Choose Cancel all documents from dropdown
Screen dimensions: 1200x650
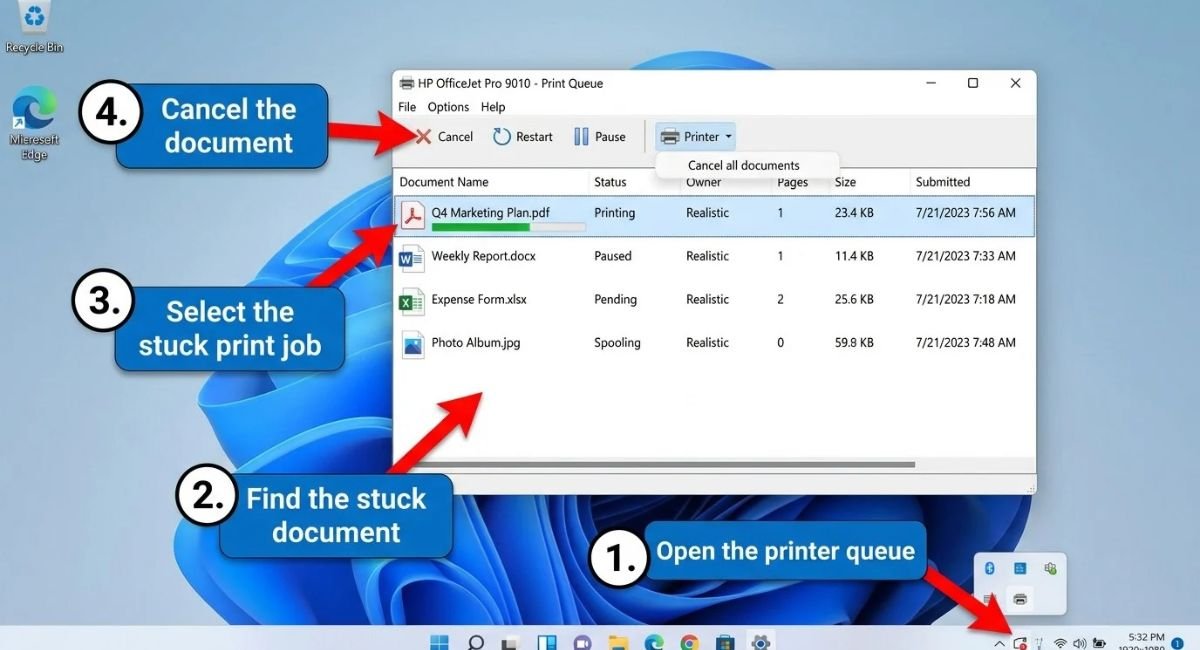[744, 165]
